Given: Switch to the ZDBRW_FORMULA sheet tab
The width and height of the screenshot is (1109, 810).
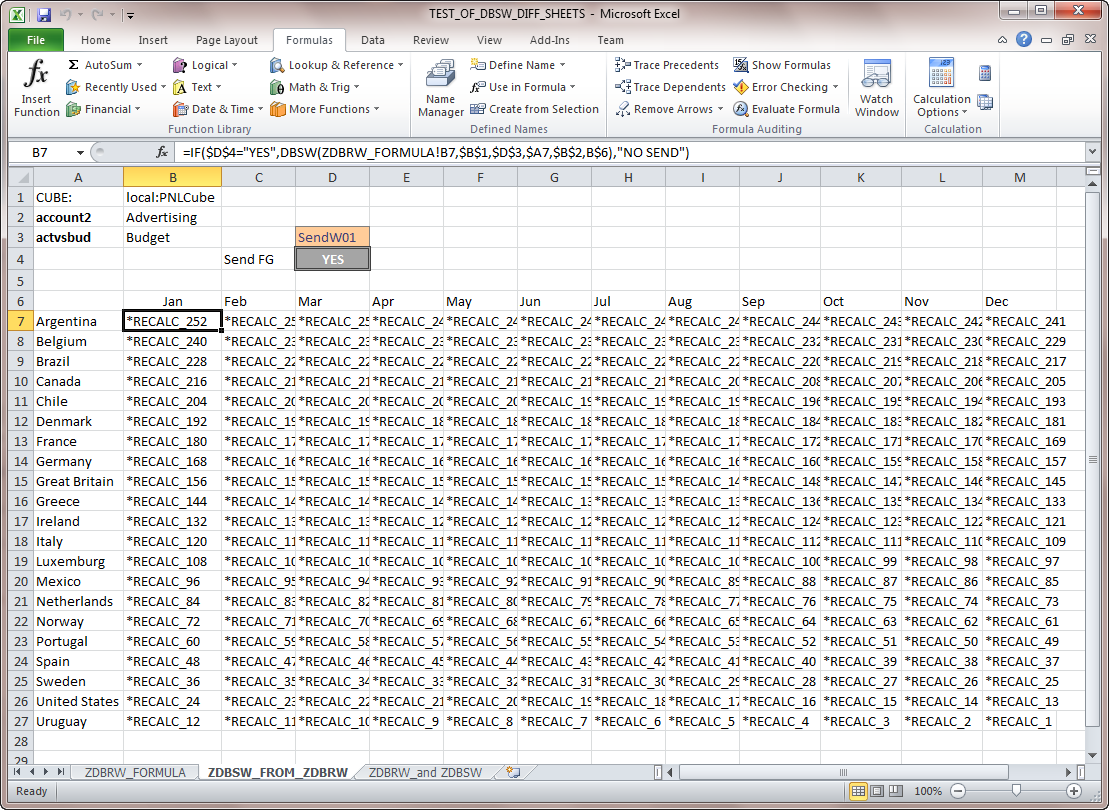Looking at the screenshot, I should click(x=135, y=772).
